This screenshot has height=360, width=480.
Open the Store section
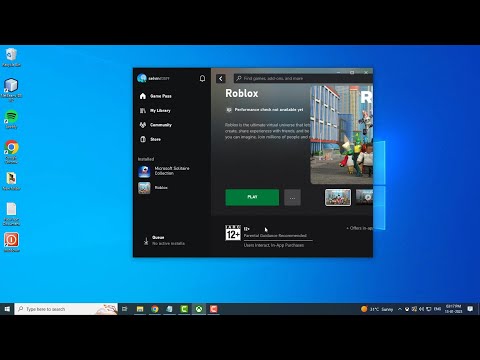tap(150, 139)
